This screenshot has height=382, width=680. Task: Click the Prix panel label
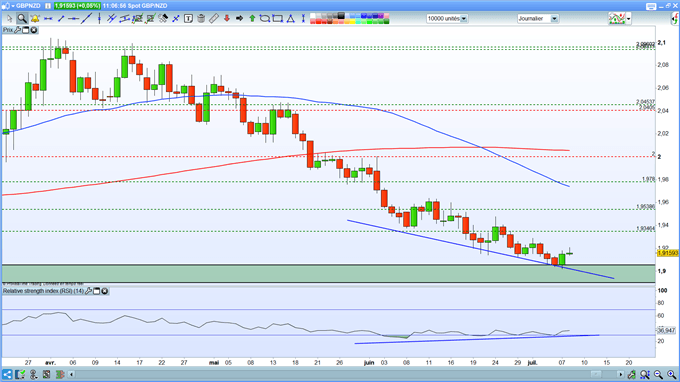8,30
